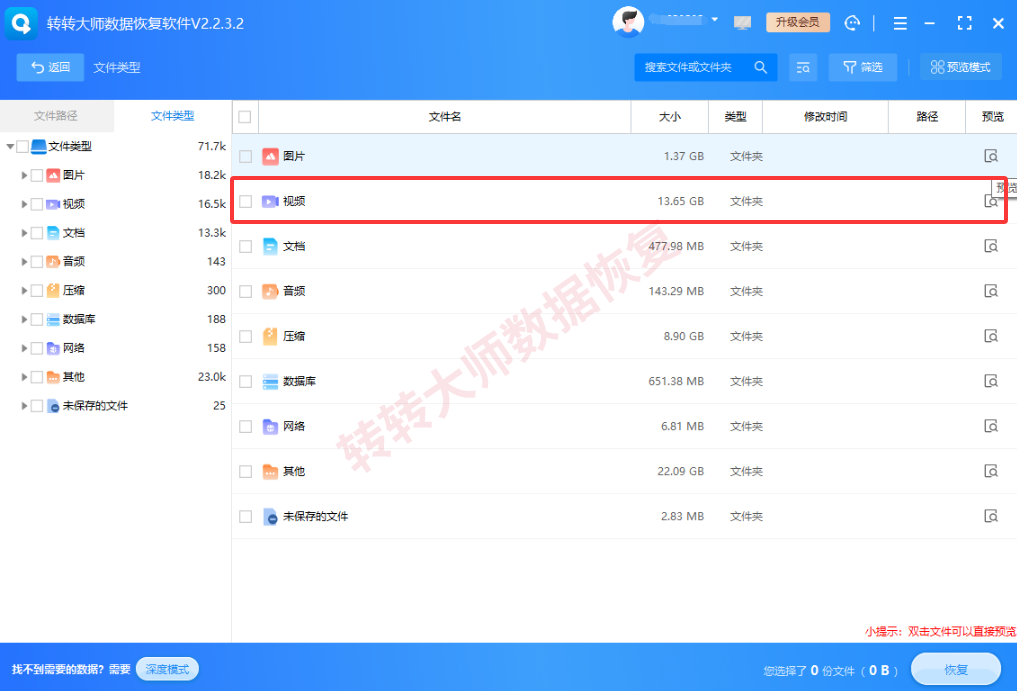Expand the 视频 tree node

(x=24, y=204)
